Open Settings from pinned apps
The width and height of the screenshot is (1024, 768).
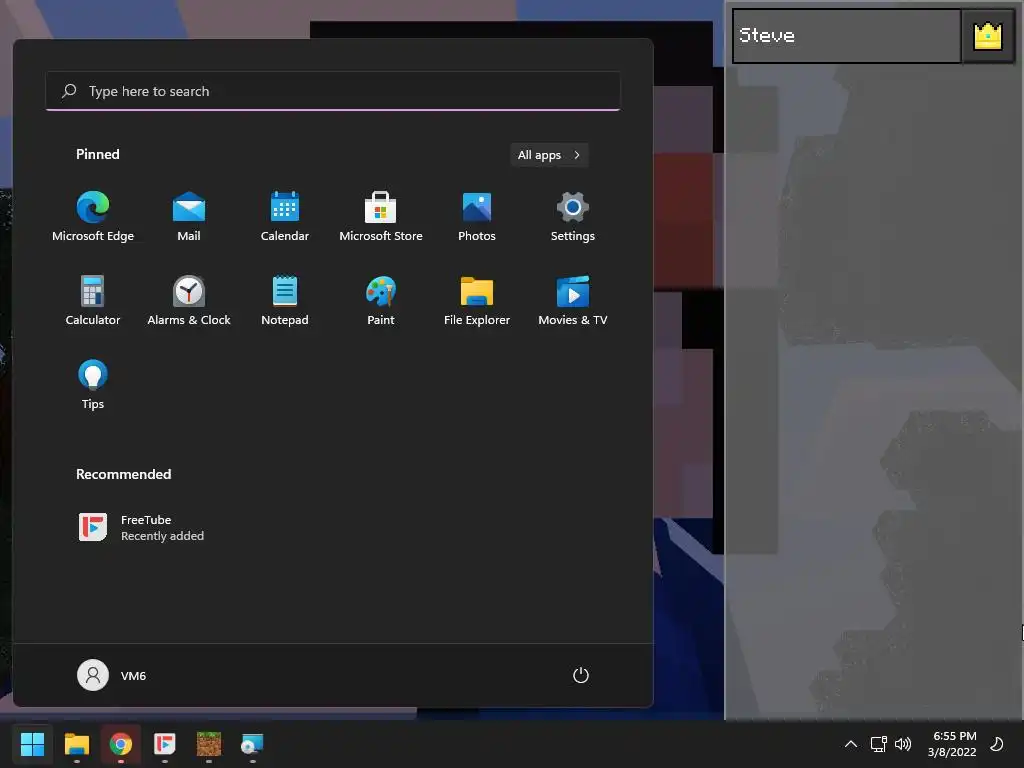click(573, 217)
